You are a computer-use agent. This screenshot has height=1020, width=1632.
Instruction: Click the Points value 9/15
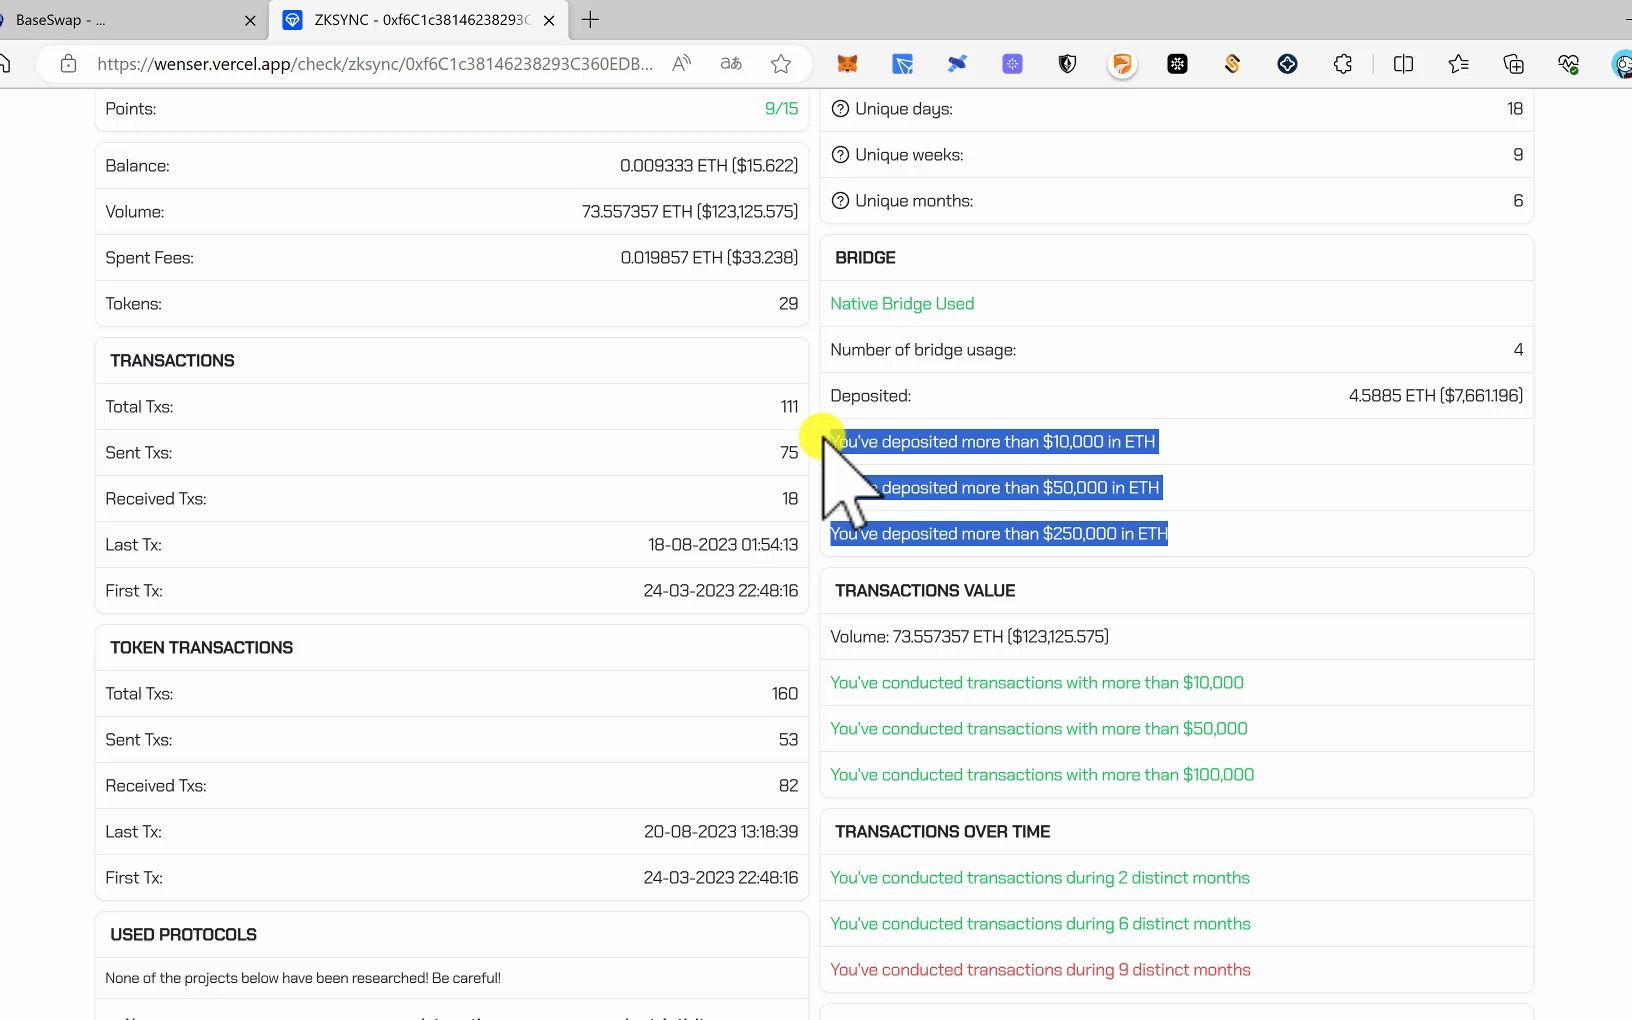pyautogui.click(x=781, y=109)
